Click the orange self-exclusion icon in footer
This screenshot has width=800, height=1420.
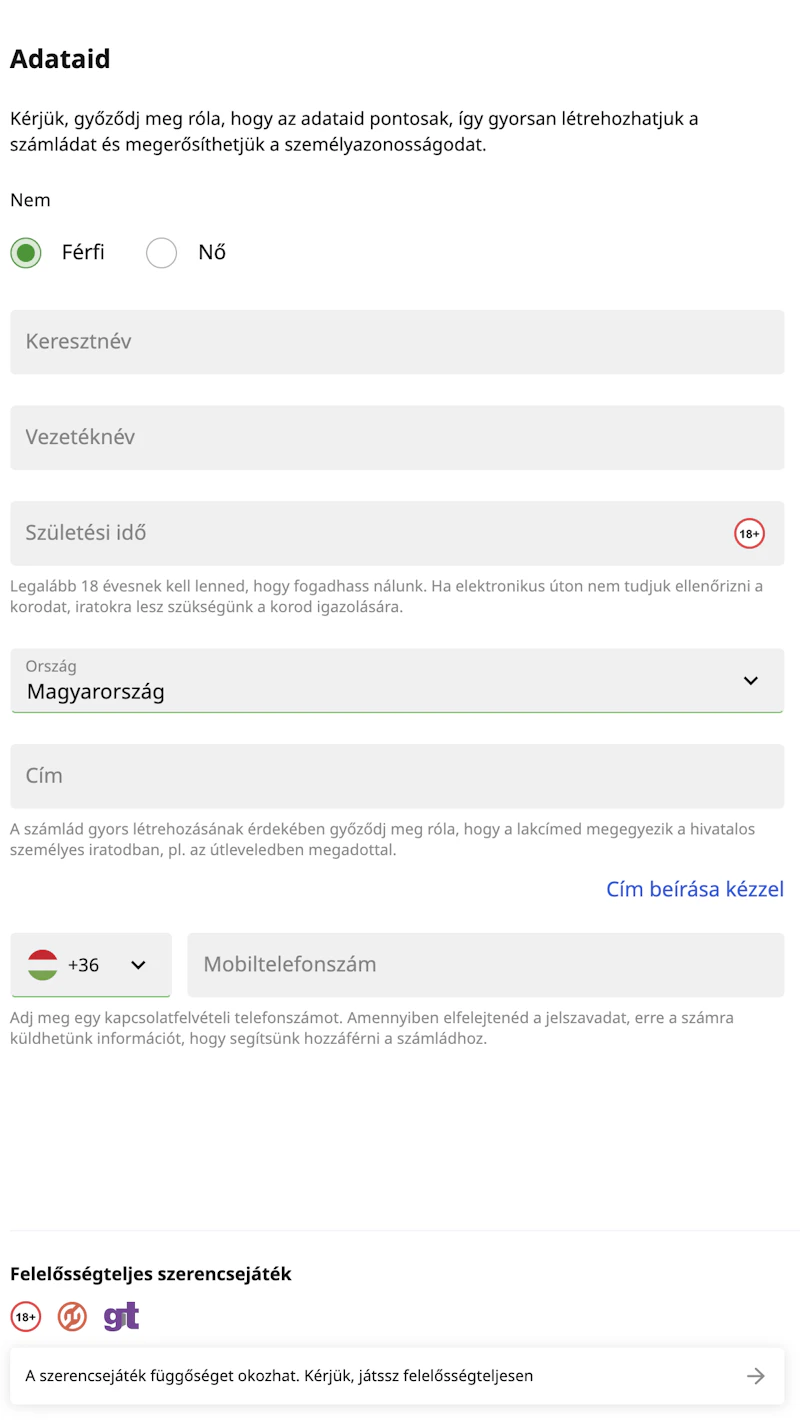(x=72, y=1317)
